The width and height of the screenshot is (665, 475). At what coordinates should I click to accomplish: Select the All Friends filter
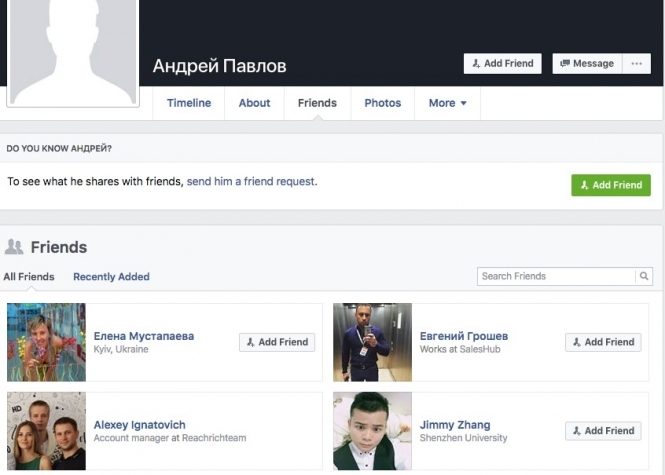pos(29,277)
